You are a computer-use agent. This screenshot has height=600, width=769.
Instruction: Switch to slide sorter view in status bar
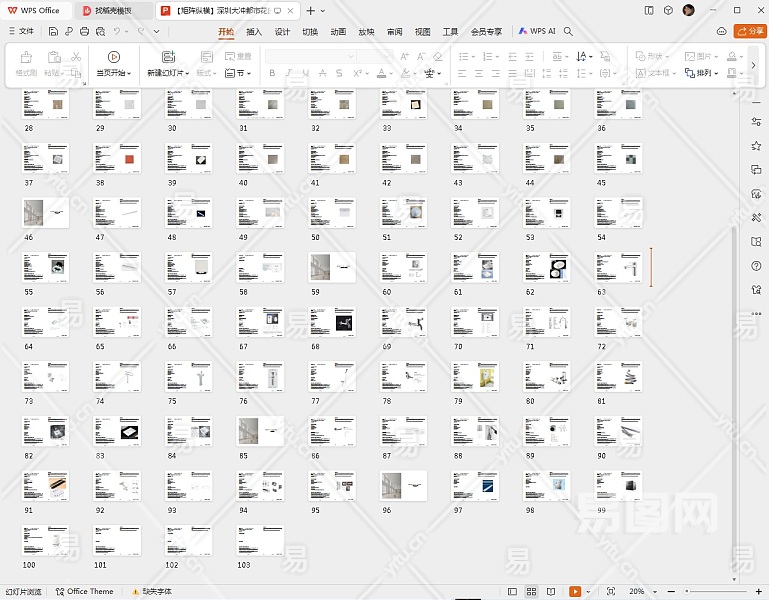pyautogui.click(x=532, y=592)
